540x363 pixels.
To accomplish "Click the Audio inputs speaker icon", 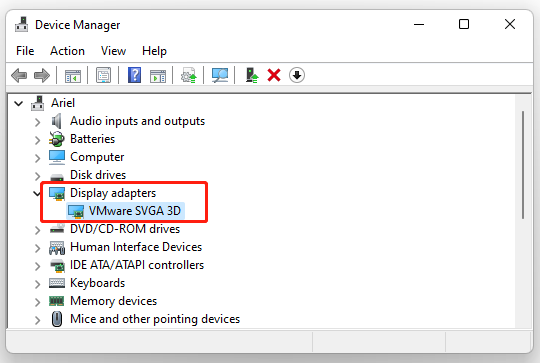I will tap(56, 121).
